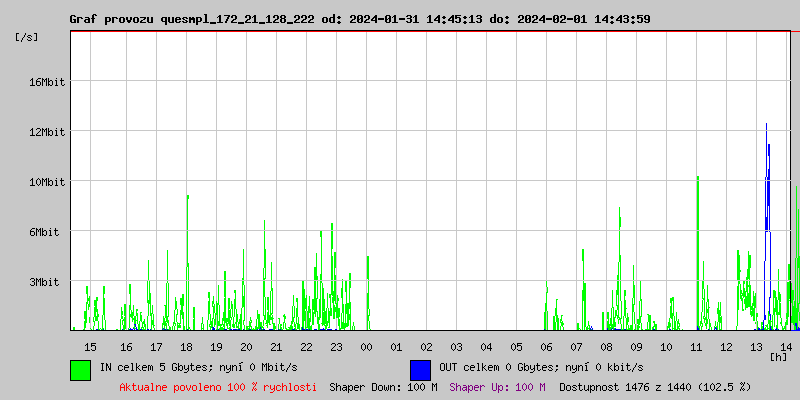The height and width of the screenshot is (400, 800).
Task: Click the 'Shaper Down: 100 M' text
Action: [383, 386]
